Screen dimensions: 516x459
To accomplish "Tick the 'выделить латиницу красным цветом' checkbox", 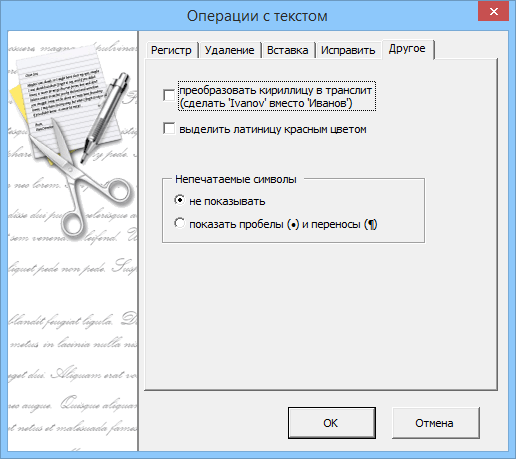I will 169,129.
